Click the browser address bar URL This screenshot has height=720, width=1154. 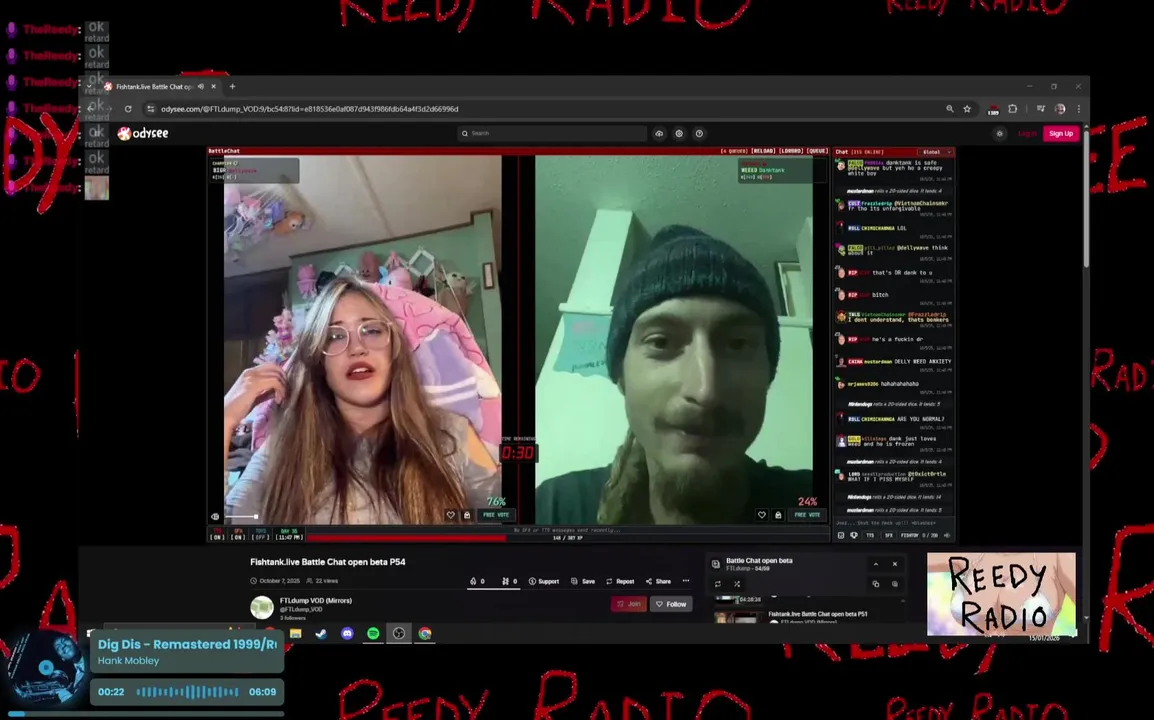[x=309, y=109]
